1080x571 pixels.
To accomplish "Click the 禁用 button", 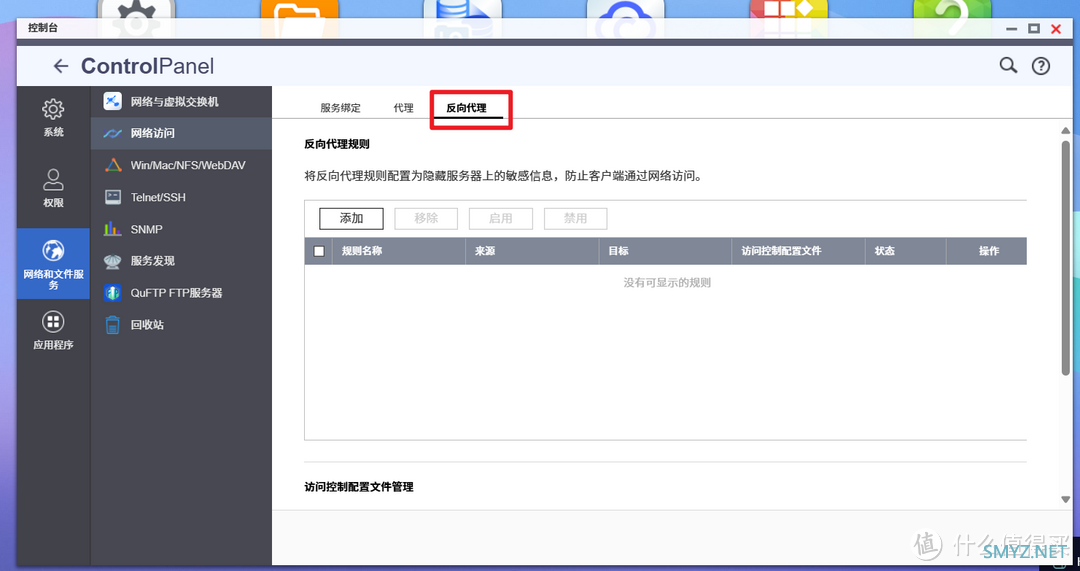I will (576, 218).
